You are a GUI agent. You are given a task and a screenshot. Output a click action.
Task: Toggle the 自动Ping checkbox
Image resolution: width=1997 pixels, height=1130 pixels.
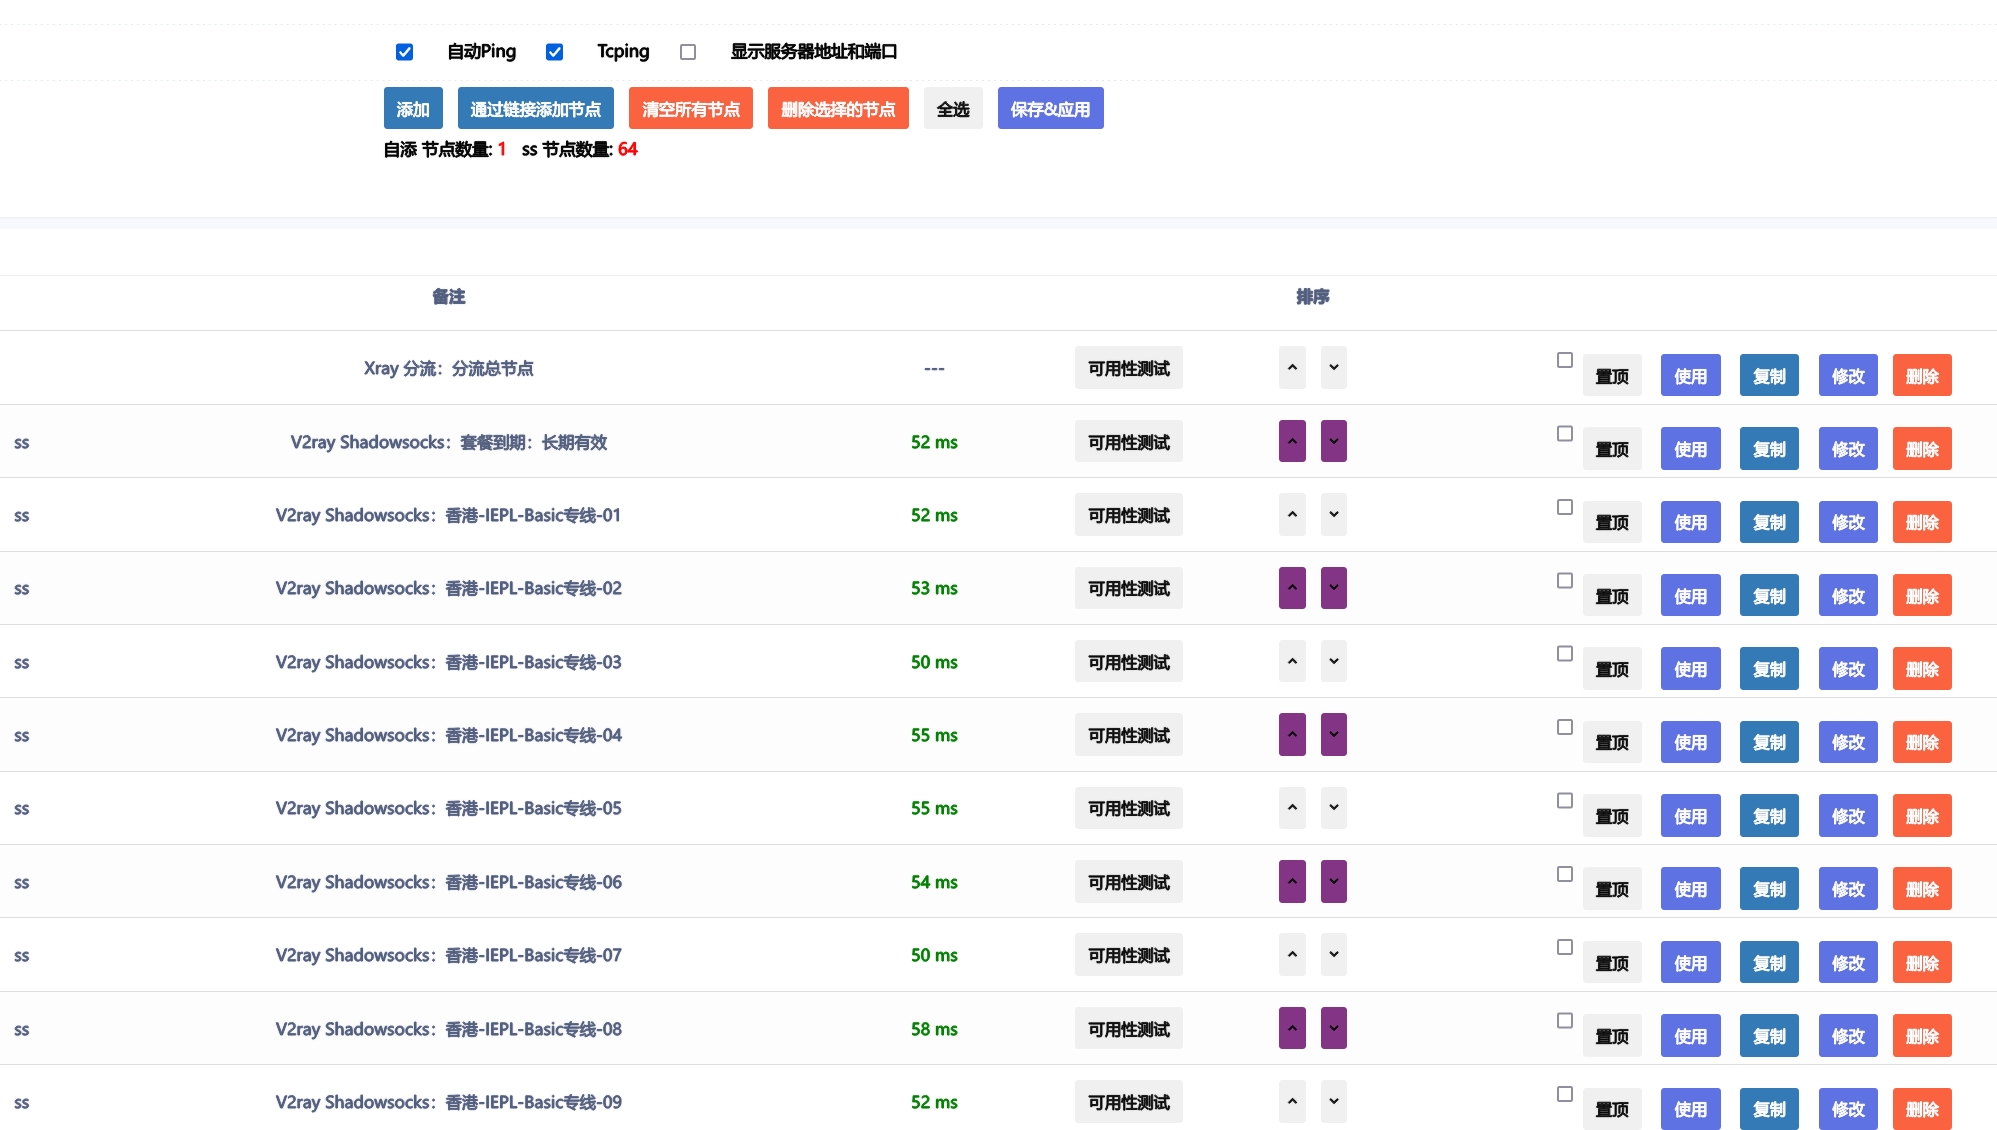pos(404,52)
